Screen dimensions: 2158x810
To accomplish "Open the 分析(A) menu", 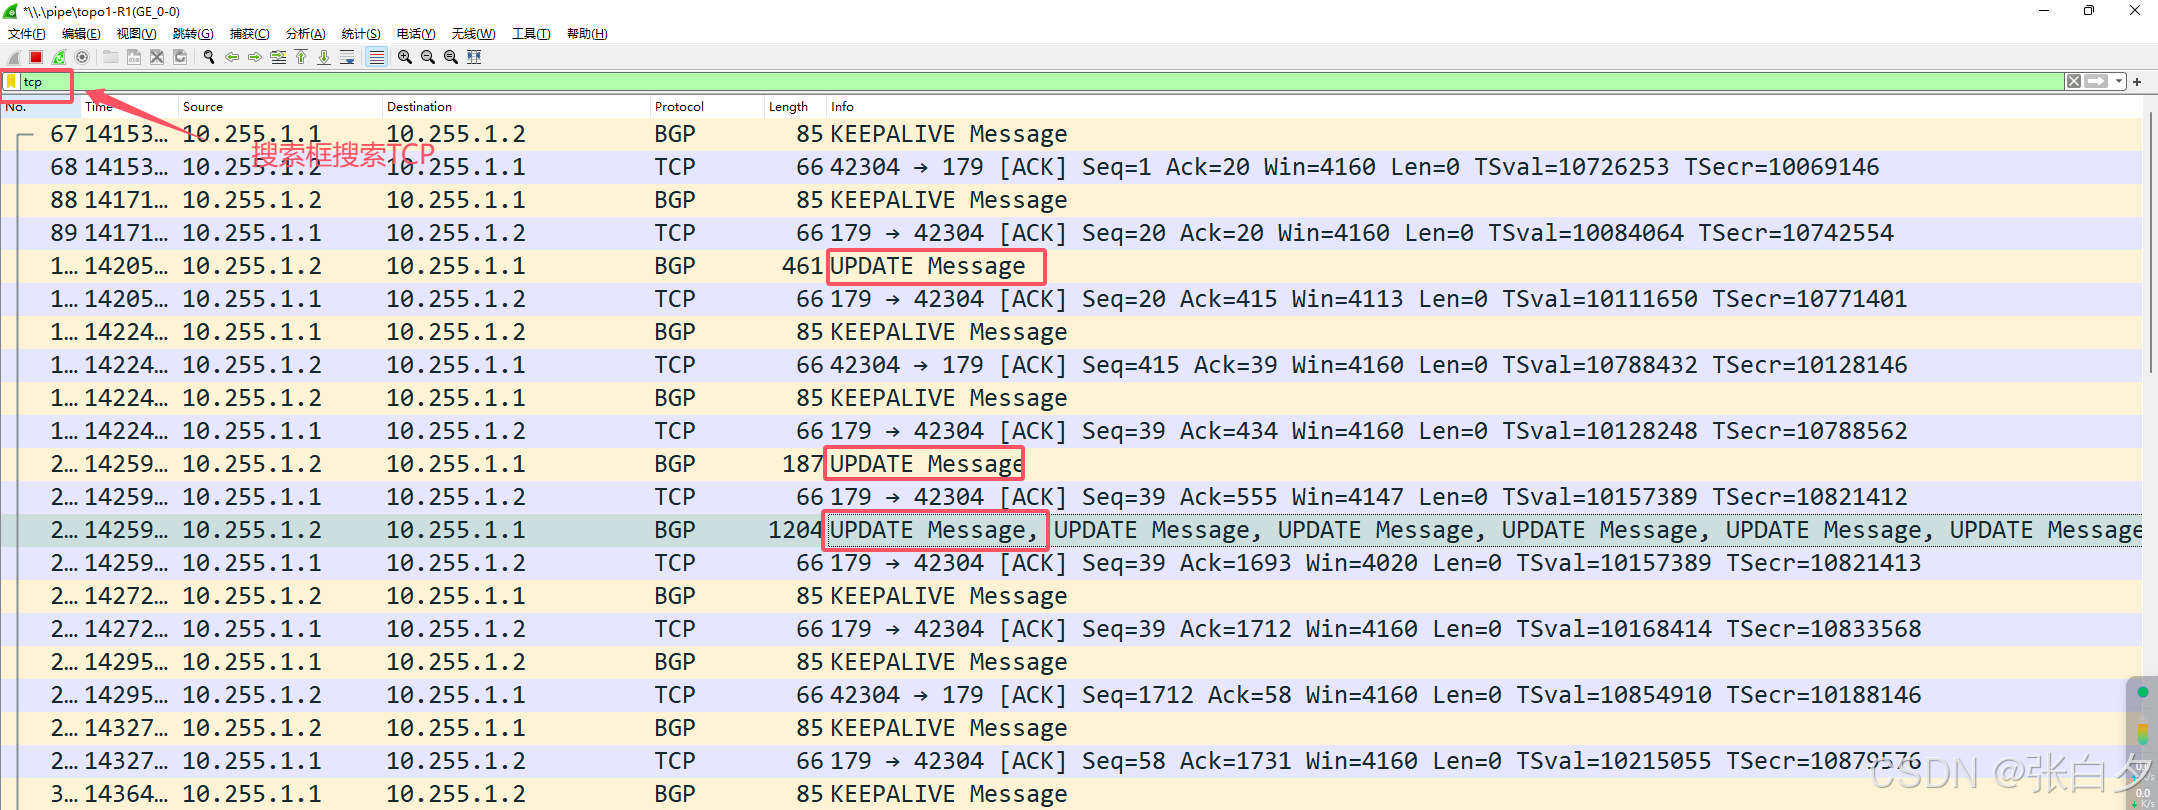I will tap(305, 34).
